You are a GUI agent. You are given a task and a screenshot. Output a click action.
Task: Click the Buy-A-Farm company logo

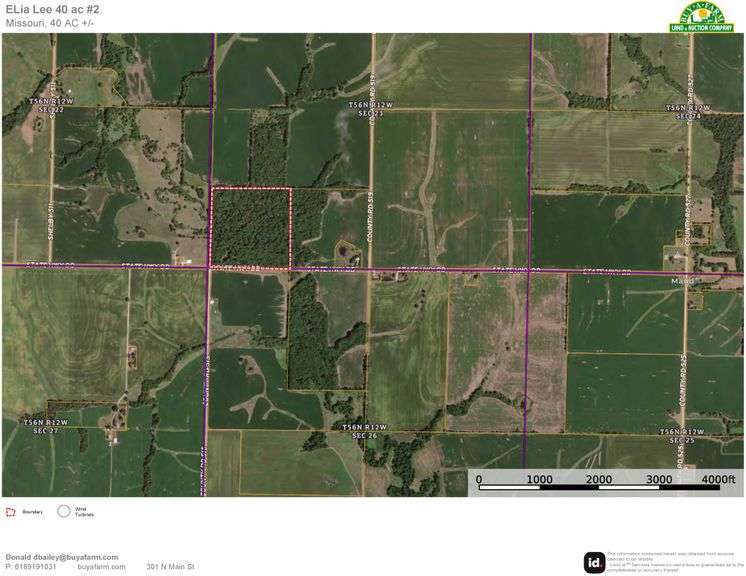click(x=701, y=17)
